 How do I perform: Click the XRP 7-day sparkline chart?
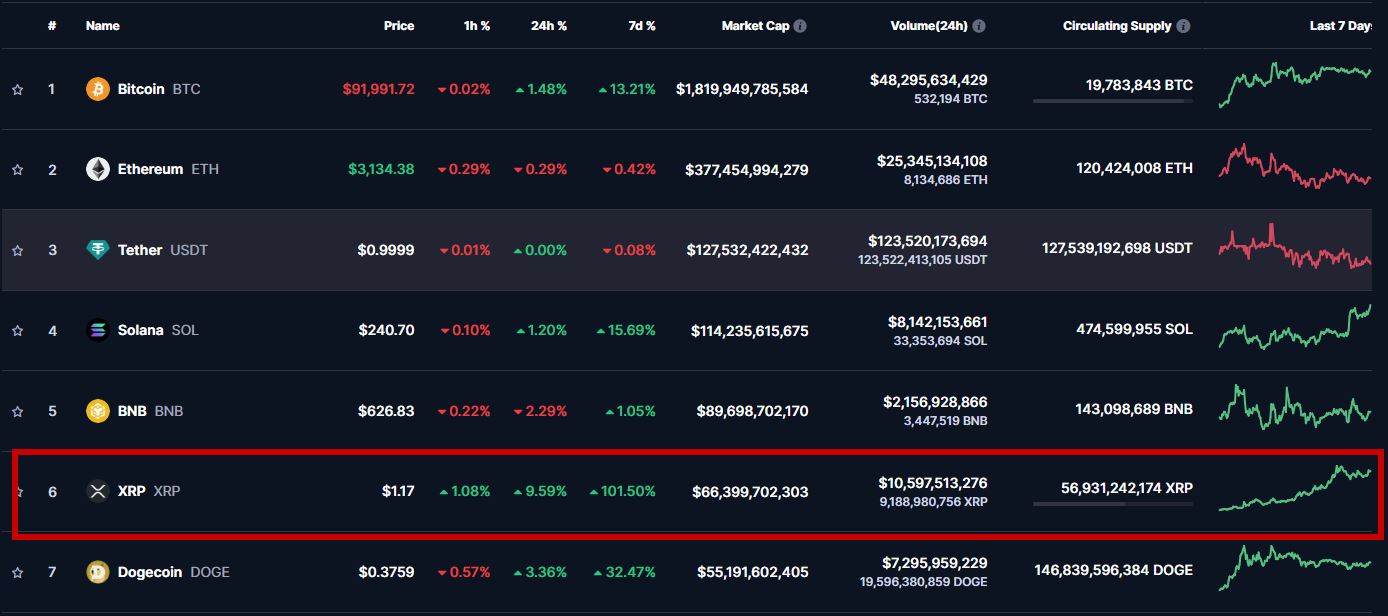tap(1295, 491)
